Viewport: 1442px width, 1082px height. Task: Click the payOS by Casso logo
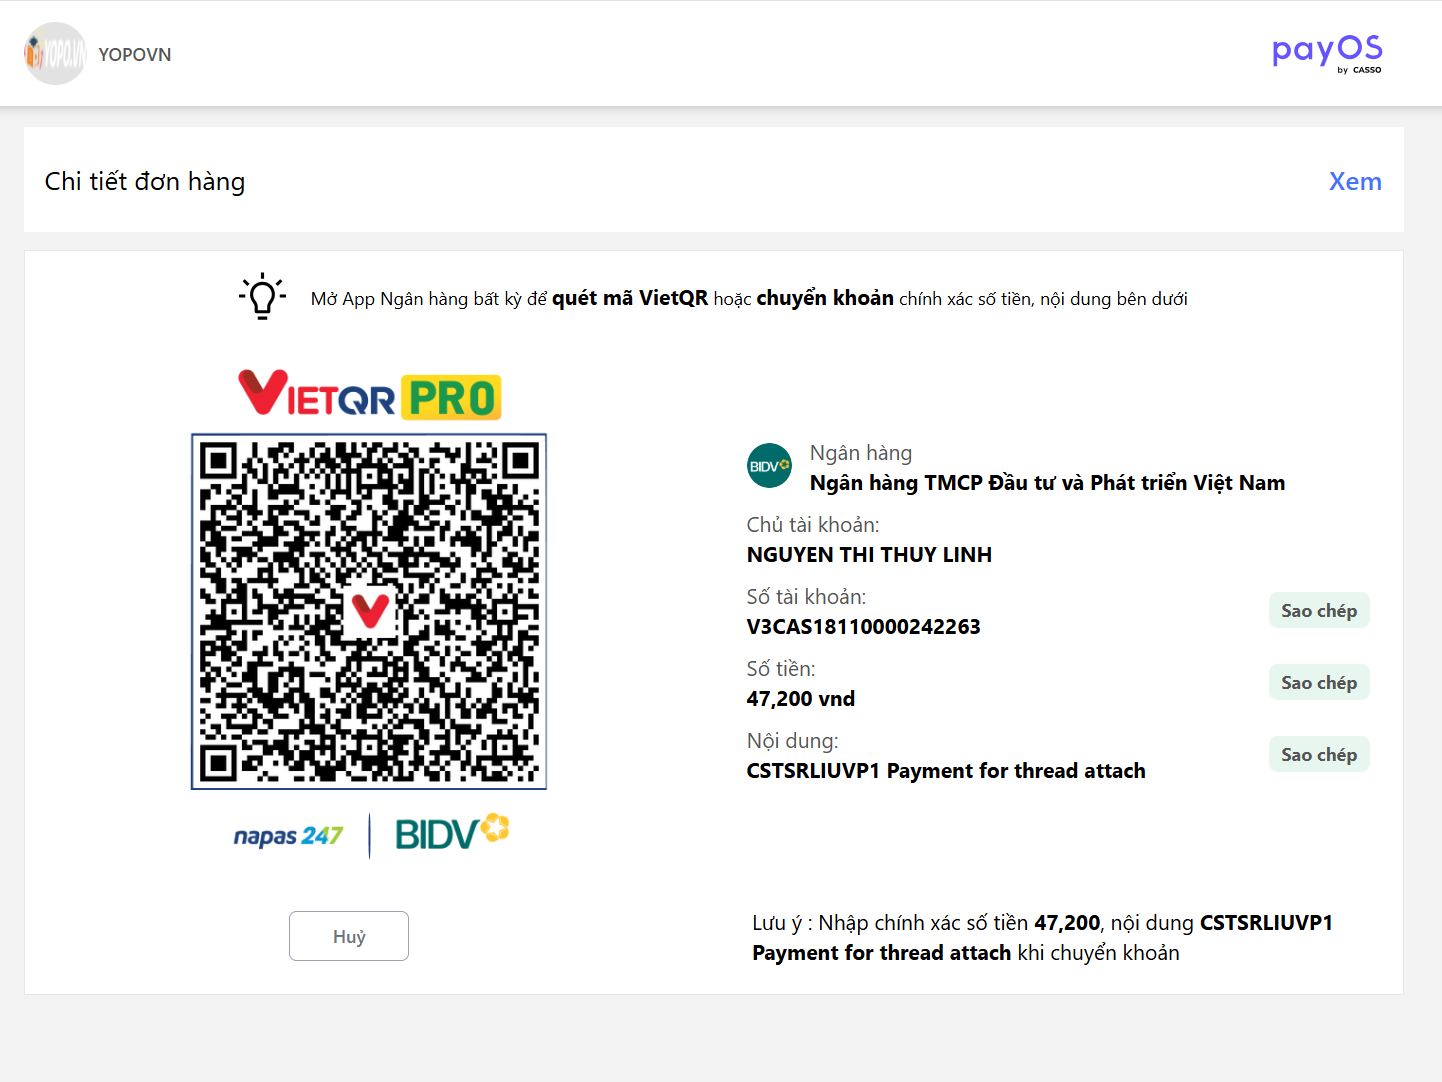pos(1326,52)
